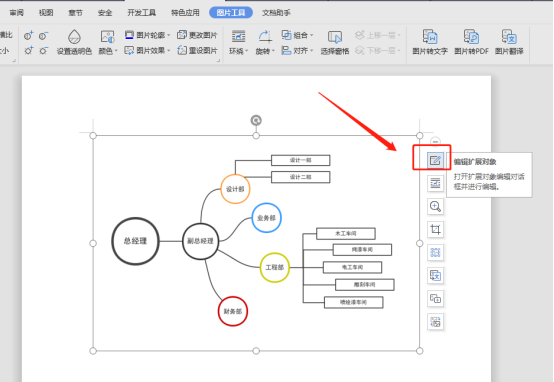Image resolution: width=554 pixels, height=382 pixels.
Task: Click 更改图片 change picture button
Action: 197,35
